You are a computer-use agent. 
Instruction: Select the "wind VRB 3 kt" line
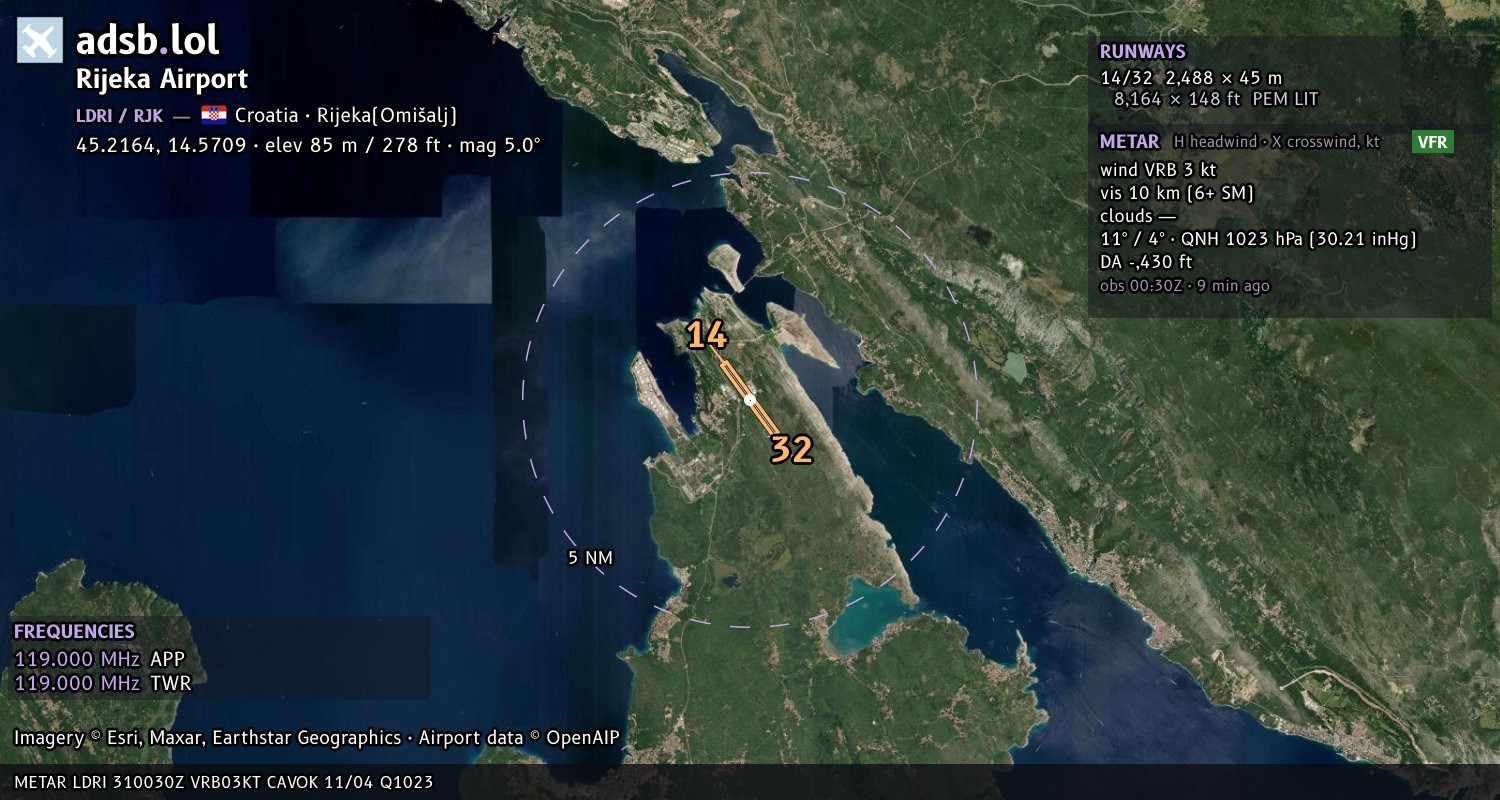coord(1158,169)
